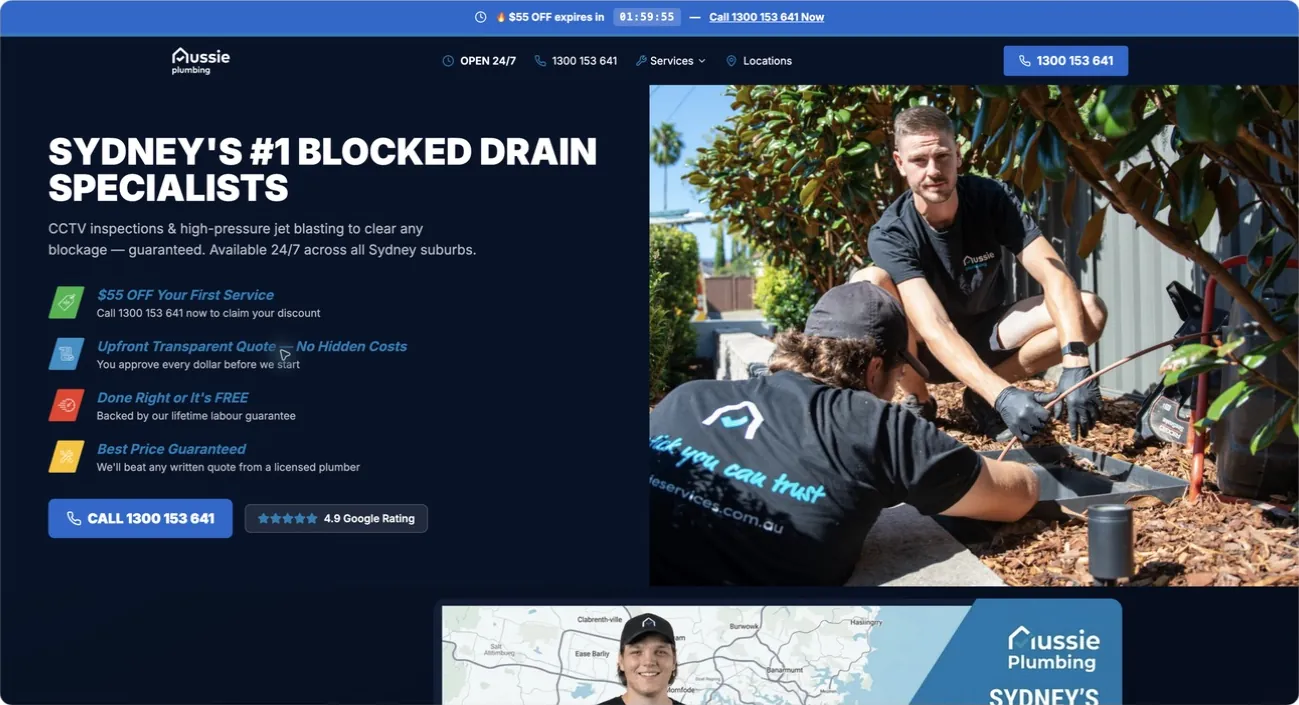Viewport: 1299px width, 705px height.
Task: Click the plumbers hero photo
Action: 974,335
